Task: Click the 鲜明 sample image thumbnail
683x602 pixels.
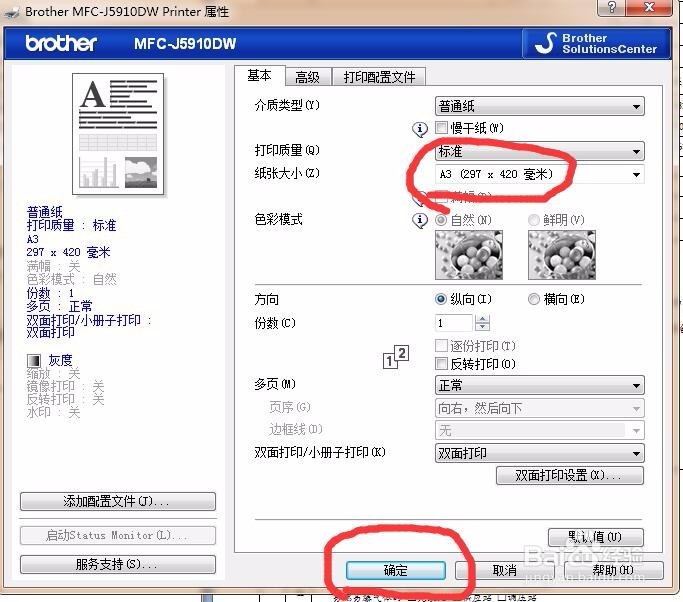Action: click(x=562, y=255)
